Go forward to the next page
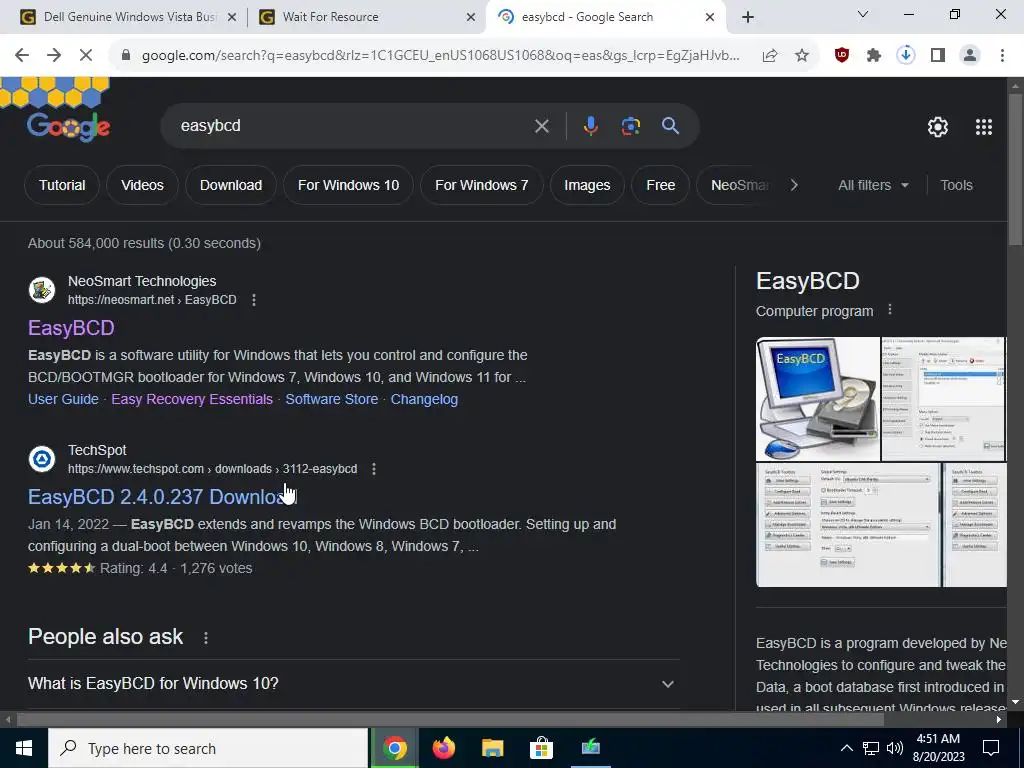This screenshot has height=768, width=1024. coord(54,56)
